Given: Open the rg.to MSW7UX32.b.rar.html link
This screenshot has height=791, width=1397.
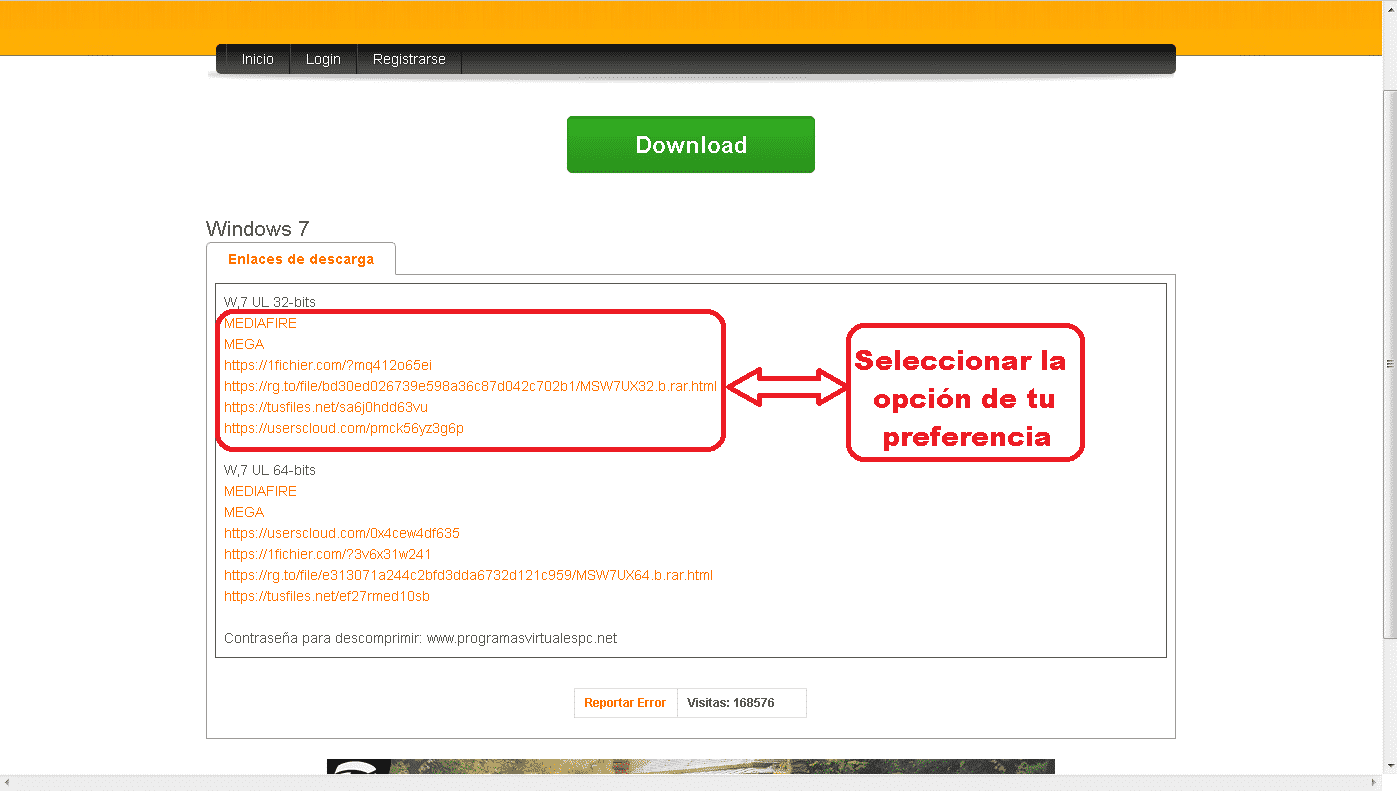Looking at the screenshot, I should [470, 386].
